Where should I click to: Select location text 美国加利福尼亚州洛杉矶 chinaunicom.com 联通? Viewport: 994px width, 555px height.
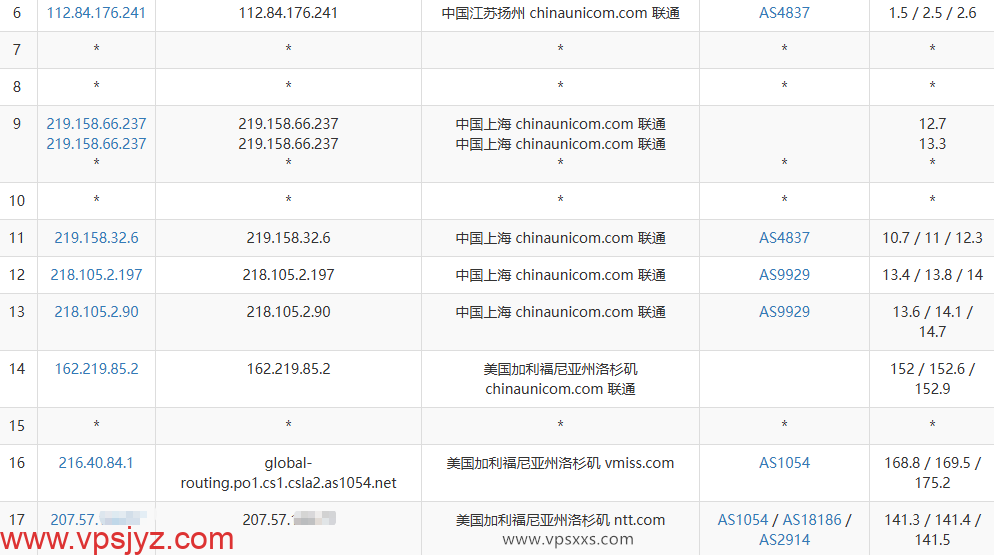pos(560,379)
